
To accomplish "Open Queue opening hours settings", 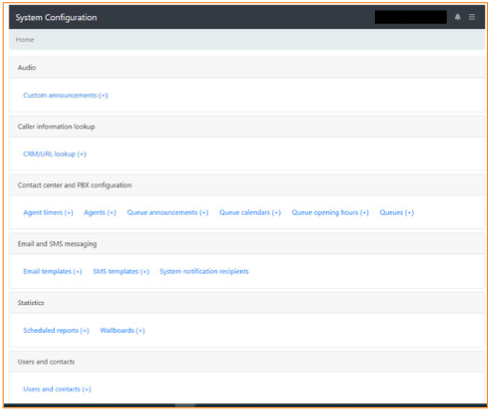I will pos(330,213).
